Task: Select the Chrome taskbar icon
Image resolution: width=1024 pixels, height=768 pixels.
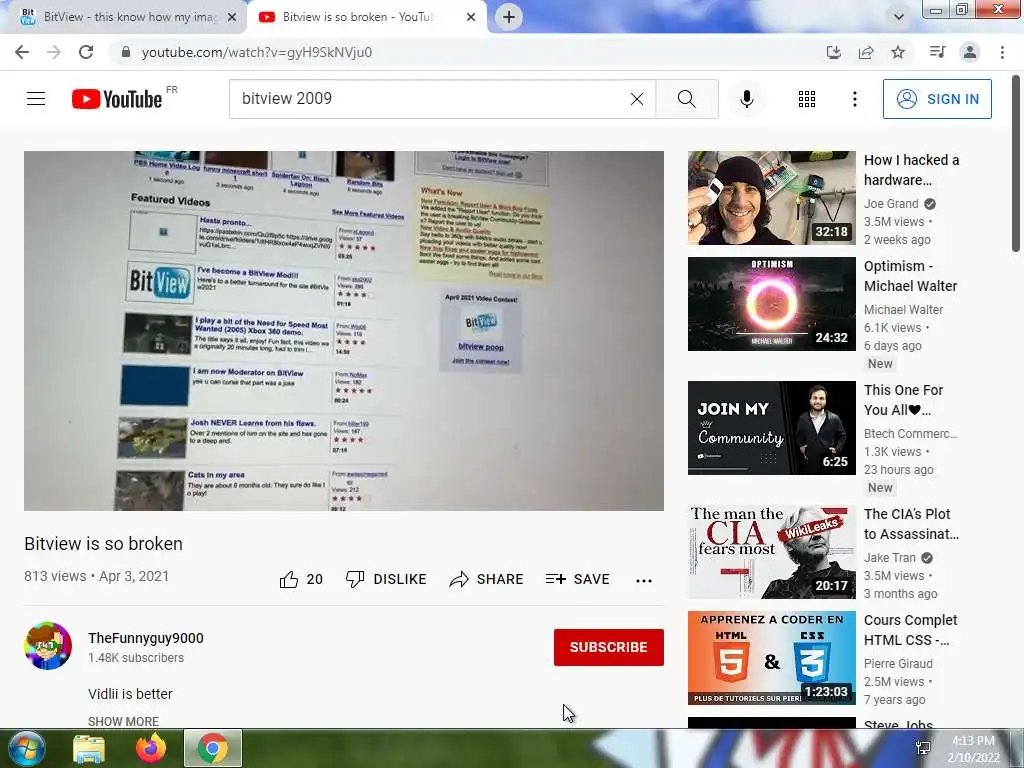Action: (213, 749)
